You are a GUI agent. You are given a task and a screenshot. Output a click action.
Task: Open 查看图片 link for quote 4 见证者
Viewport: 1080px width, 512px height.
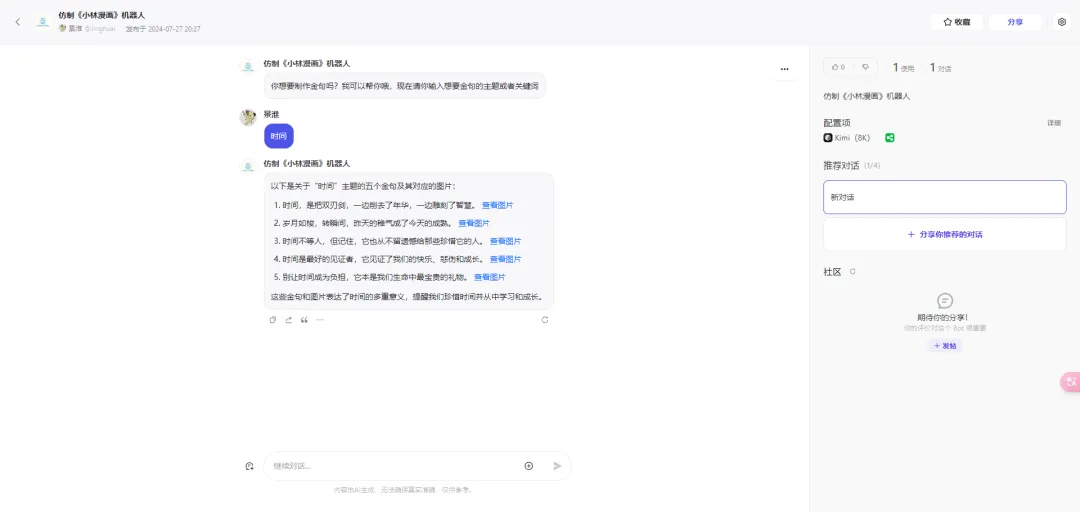(x=506, y=259)
